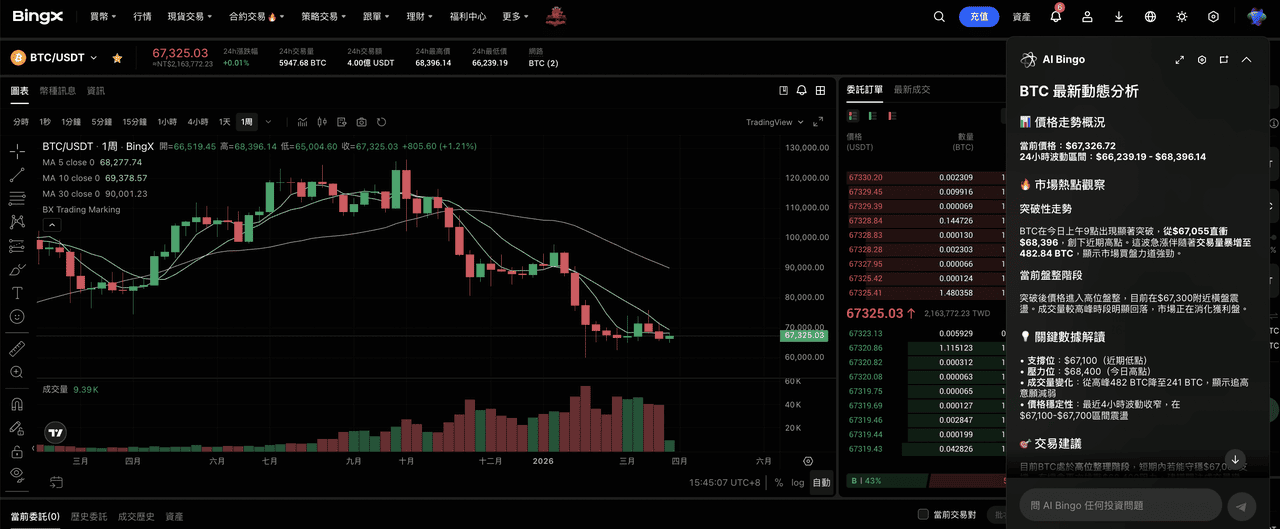The width and height of the screenshot is (1280, 529).
Task: Click the AI Bingo question input field
Action: pyautogui.click(x=1120, y=506)
